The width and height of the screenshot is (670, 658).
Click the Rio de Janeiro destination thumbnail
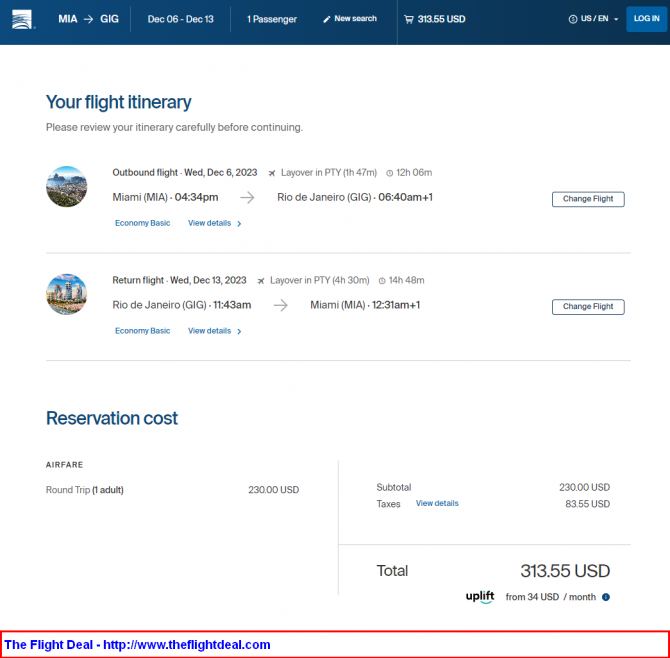click(66, 187)
